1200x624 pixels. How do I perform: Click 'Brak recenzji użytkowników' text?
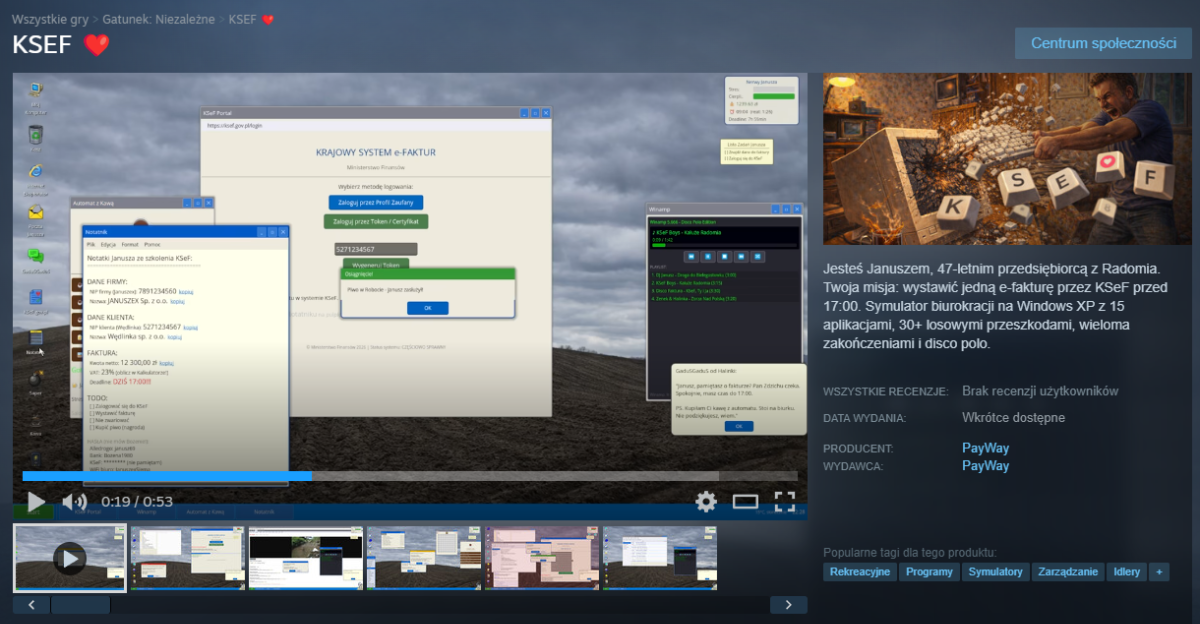click(x=1040, y=391)
